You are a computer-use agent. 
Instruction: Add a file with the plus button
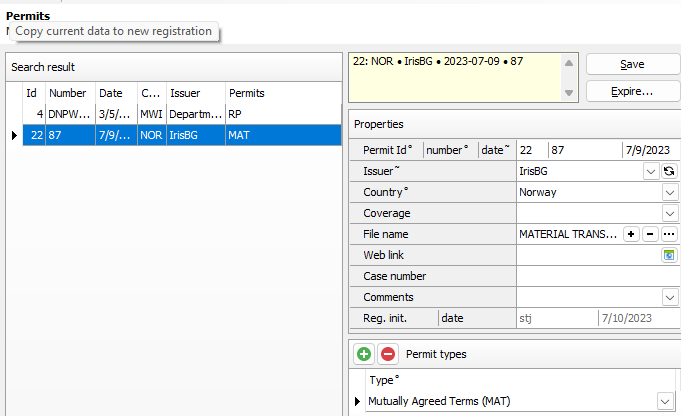[631, 234]
